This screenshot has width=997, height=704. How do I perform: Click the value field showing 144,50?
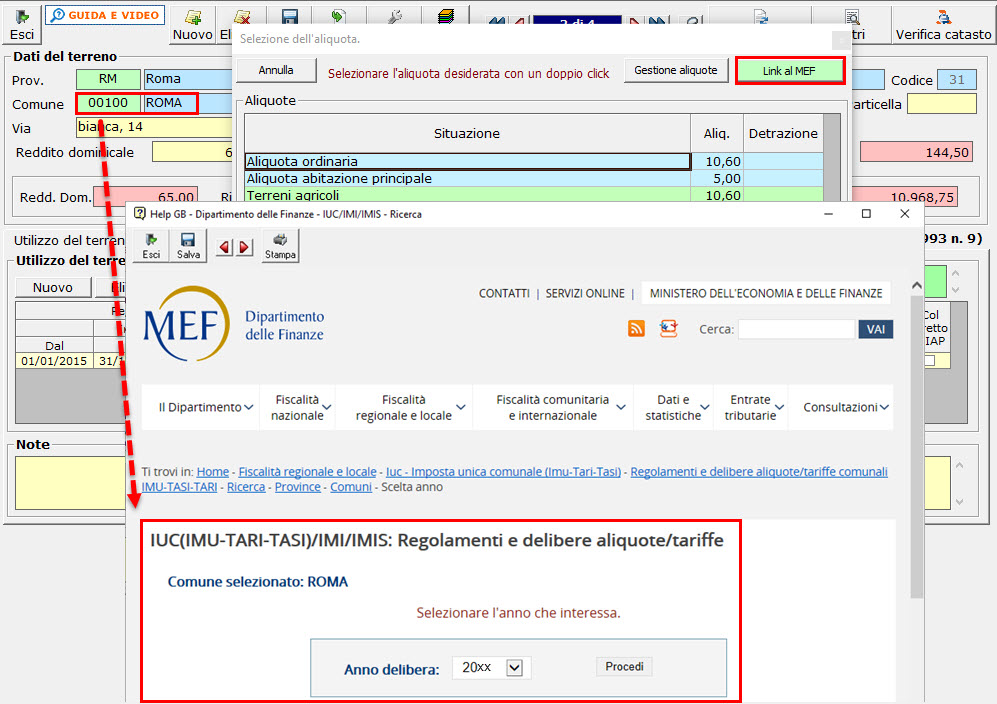coord(916,152)
